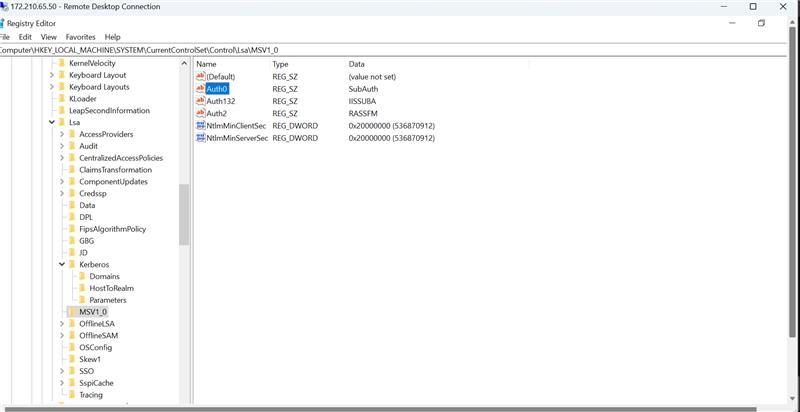Viewport: 800px width, 412px height.
Task: Expand the CentralizedAccessPolicies key
Action: tap(62, 158)
